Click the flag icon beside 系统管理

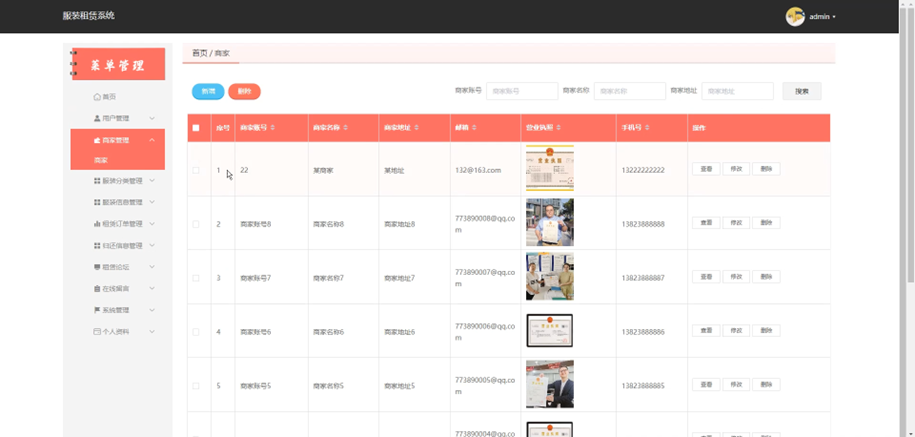tap(97, 310)
